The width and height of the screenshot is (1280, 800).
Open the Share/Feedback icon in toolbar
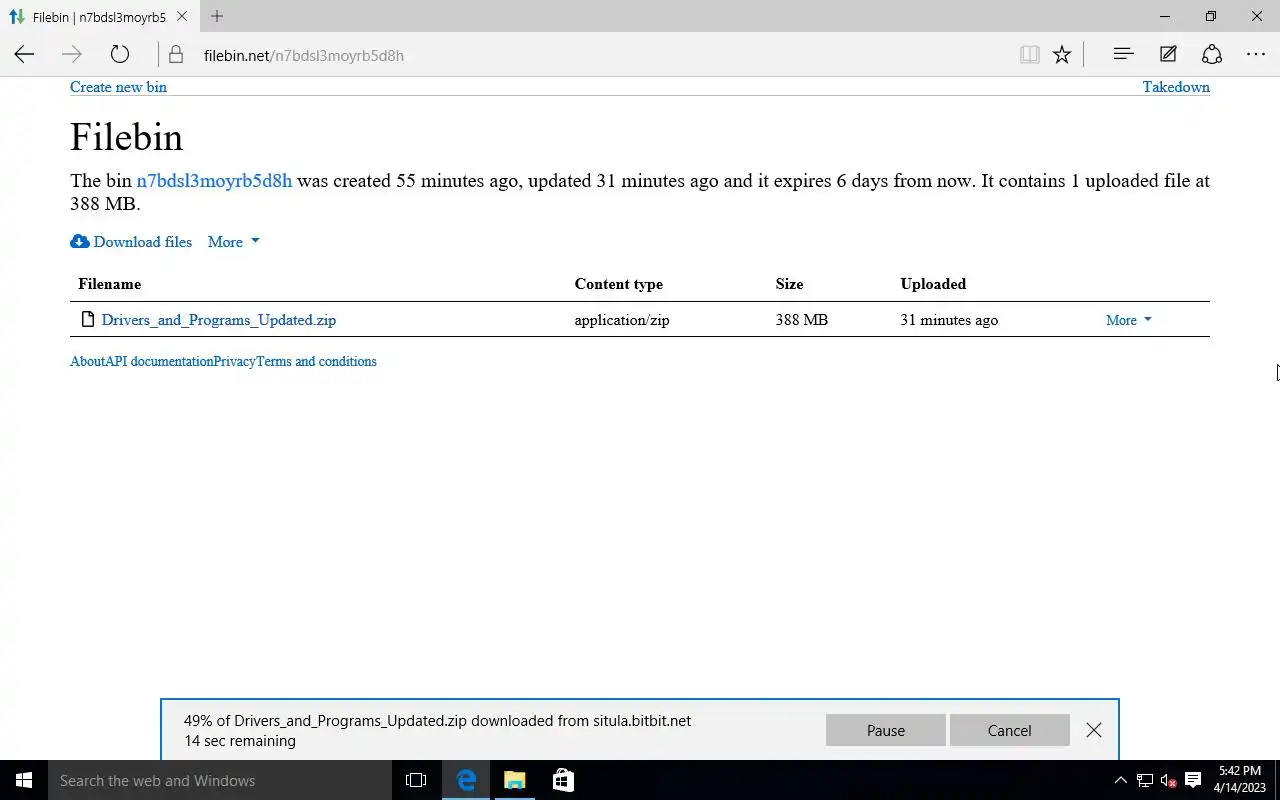click(1211, 55)
